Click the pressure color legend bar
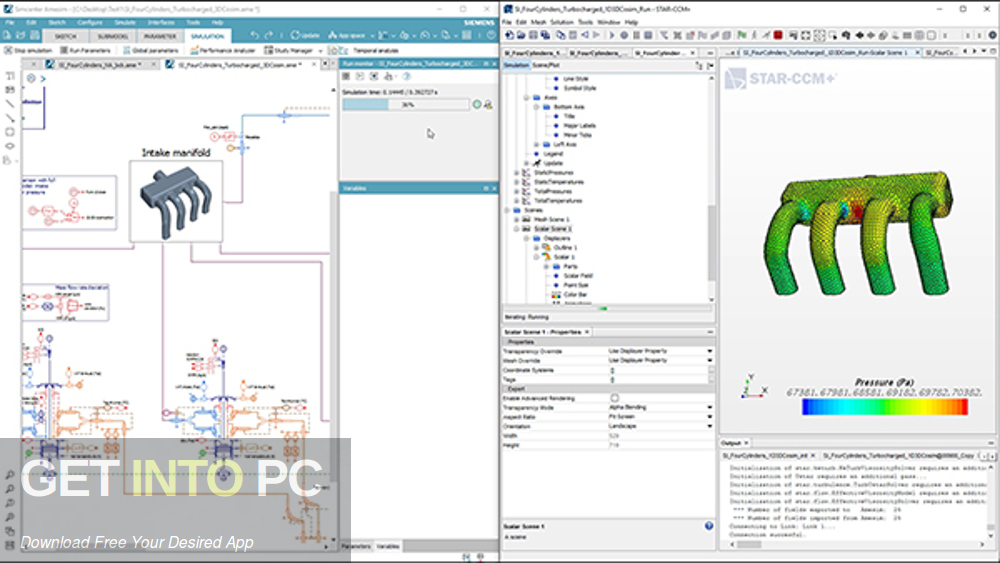 coord(885,407)
